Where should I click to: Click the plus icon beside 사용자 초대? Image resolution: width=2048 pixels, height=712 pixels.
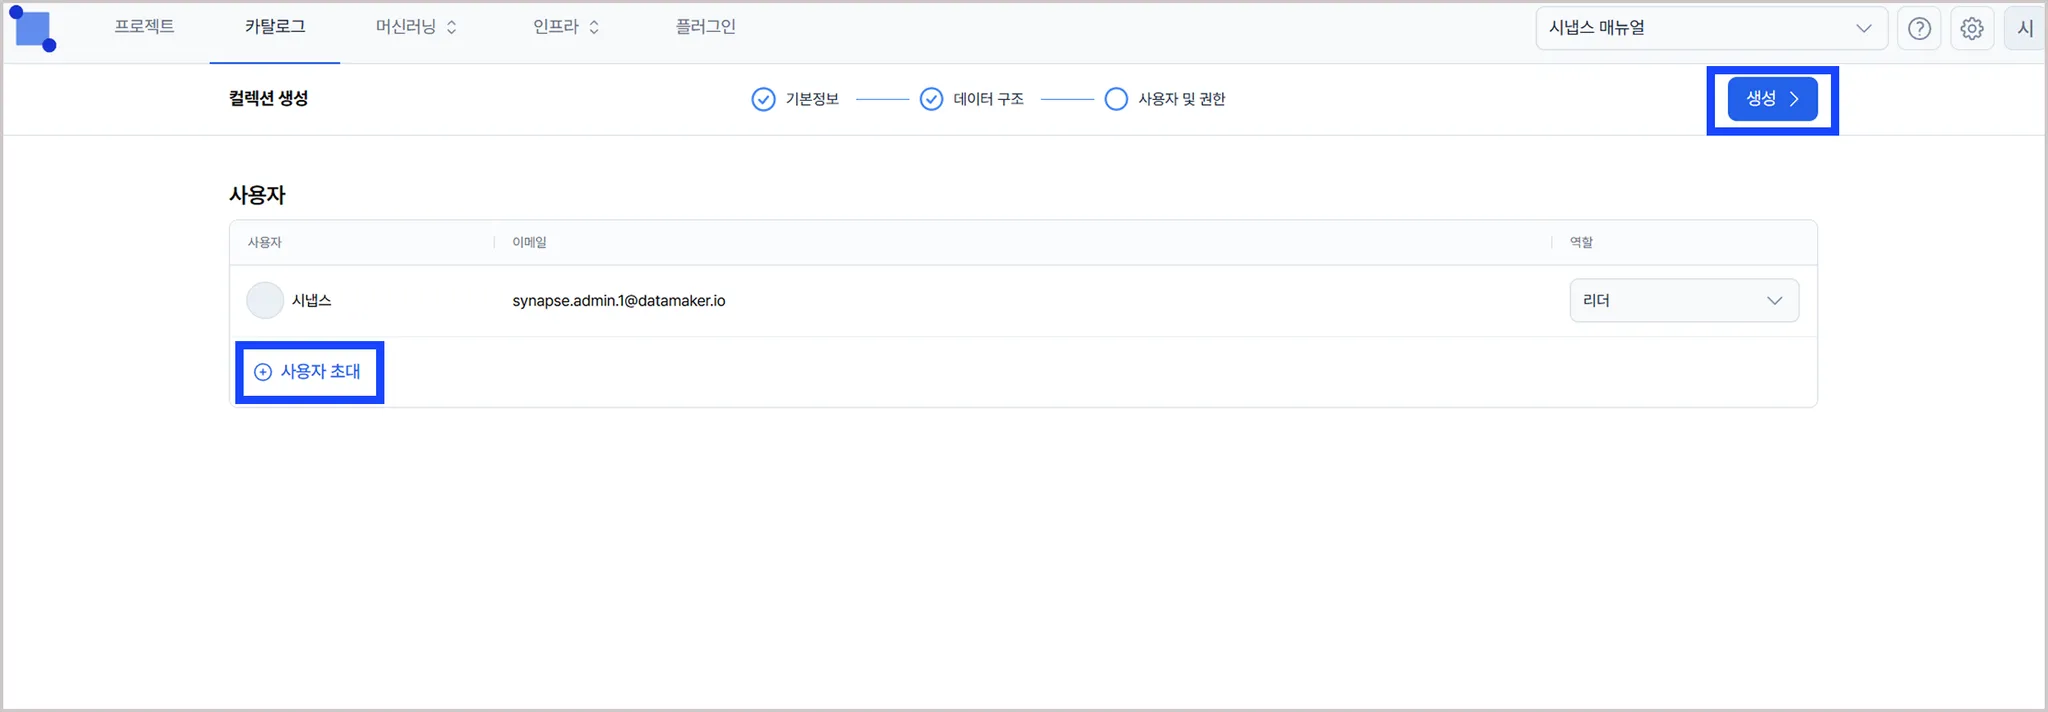coord(263,372)
